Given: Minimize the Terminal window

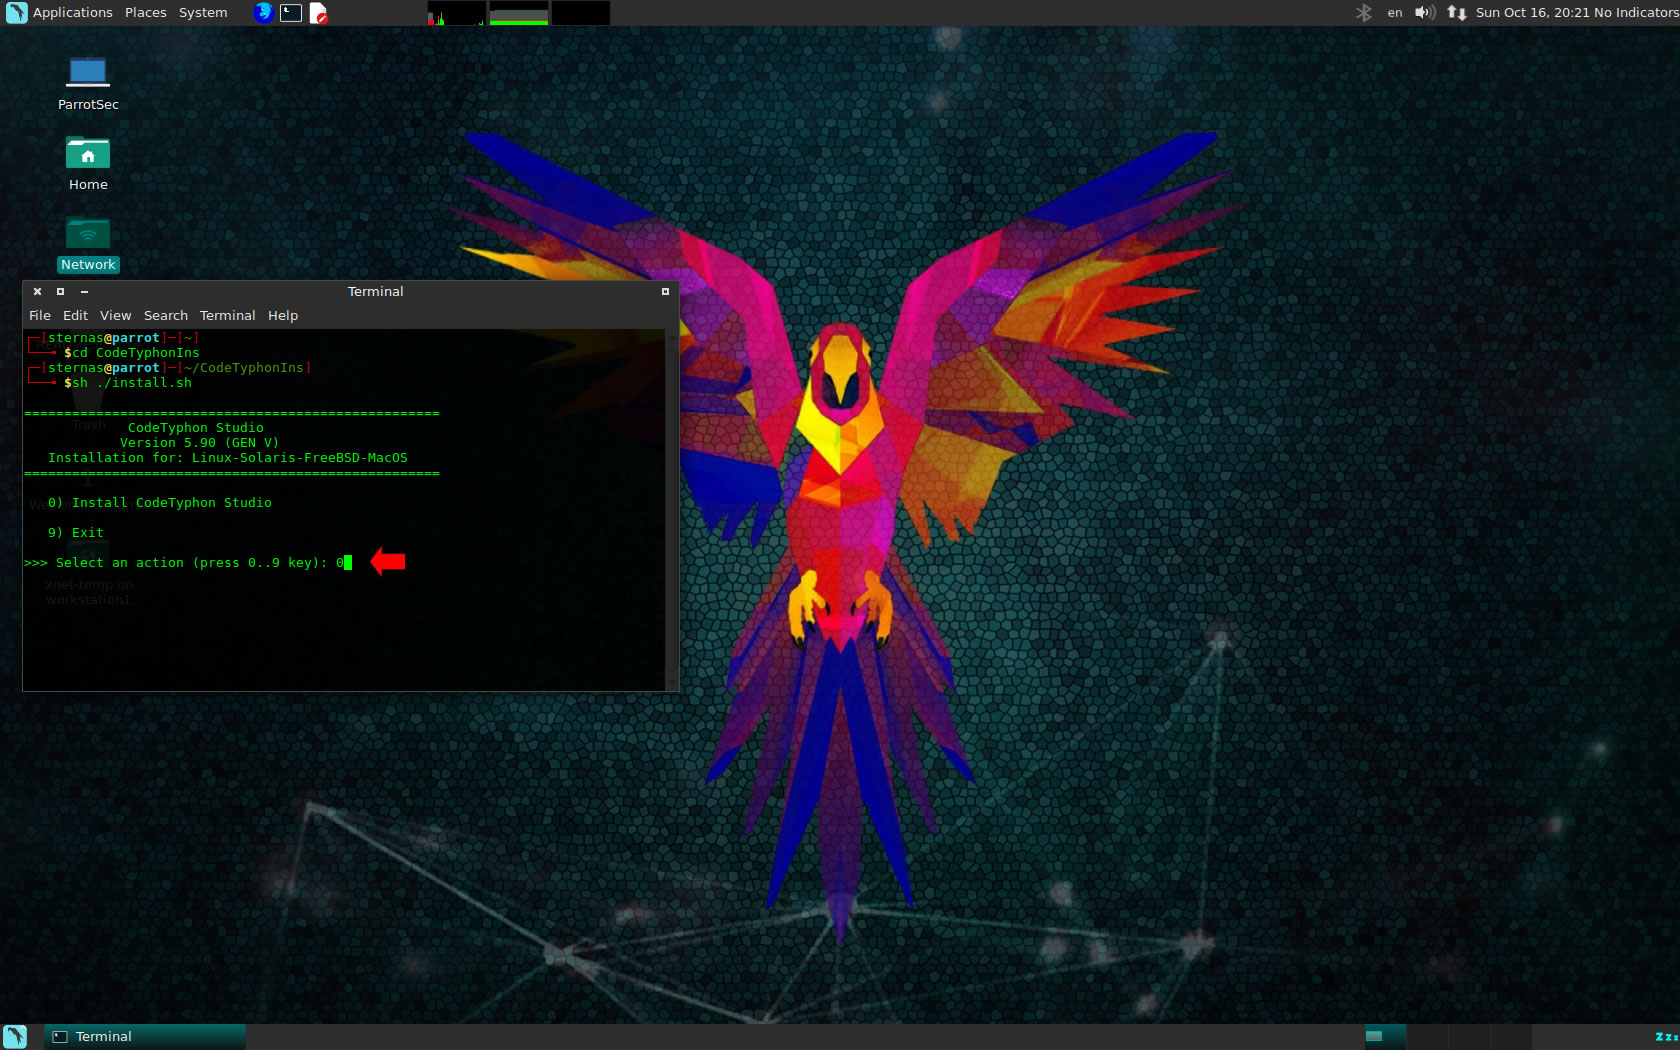Looking at the screenshot, I should pyautogui.click(x=84, y=292).
